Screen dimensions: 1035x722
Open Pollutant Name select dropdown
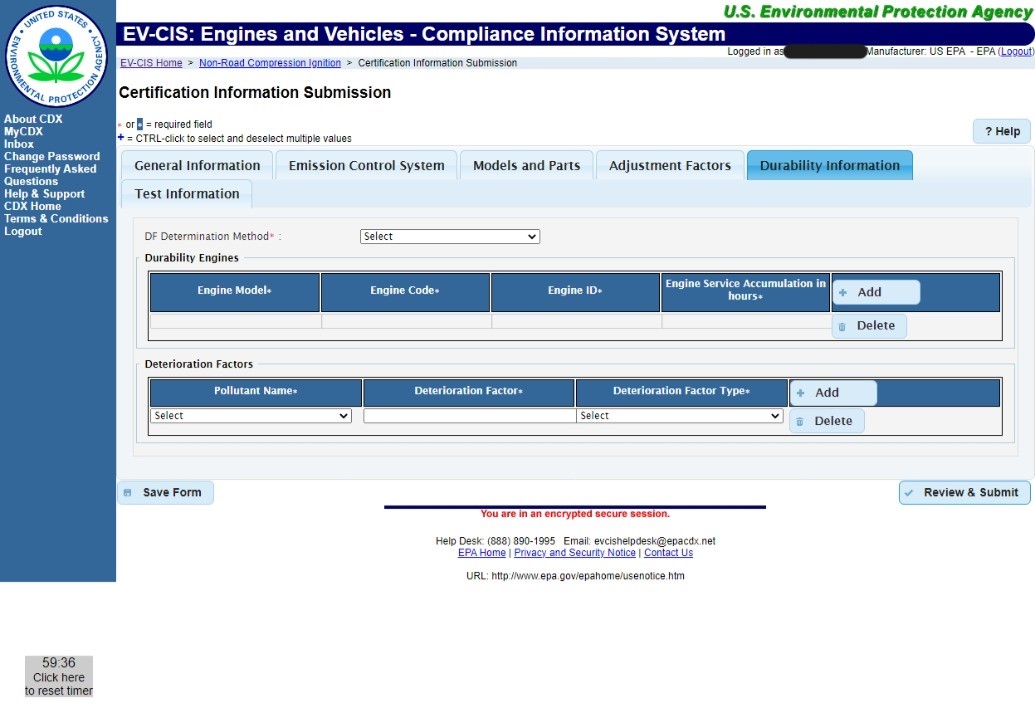(x=251, y=416)
